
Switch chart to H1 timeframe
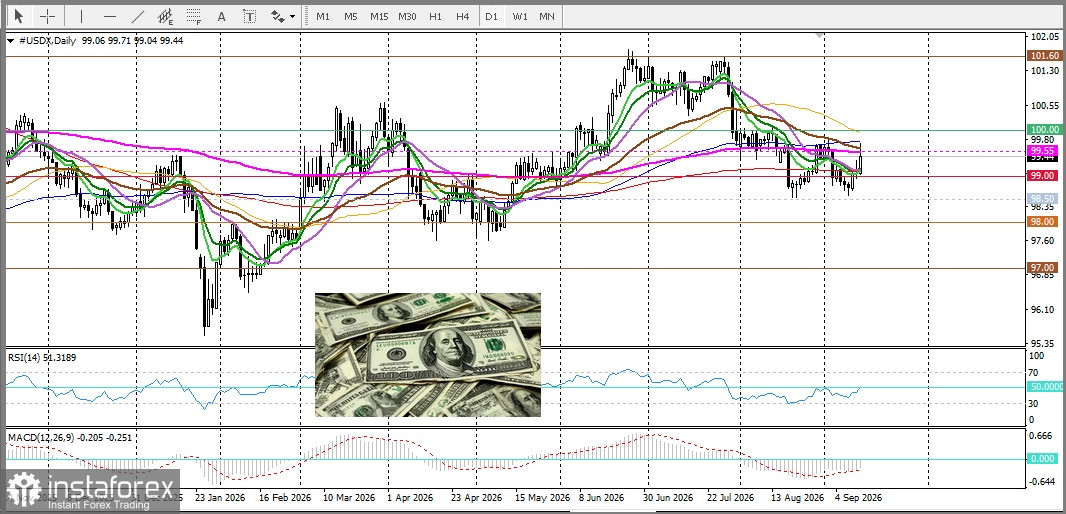tap(435, 16)
